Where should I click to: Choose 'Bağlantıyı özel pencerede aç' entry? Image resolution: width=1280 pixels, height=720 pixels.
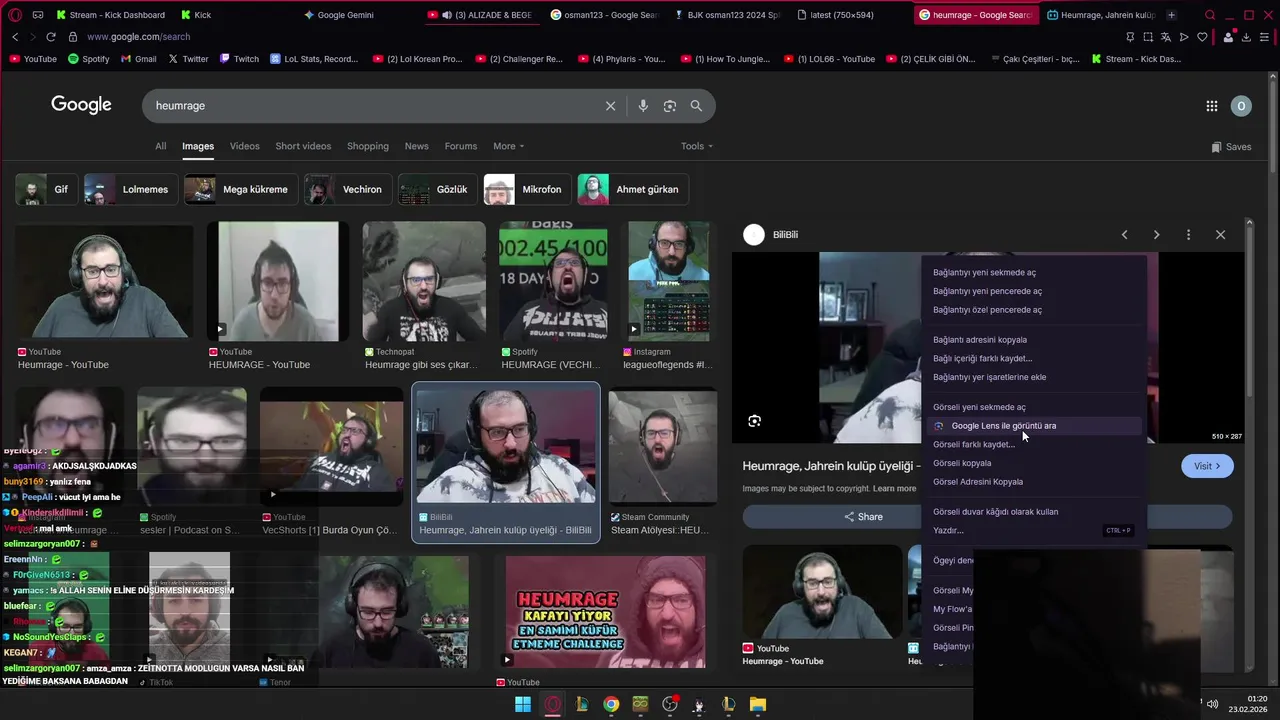1034,310
